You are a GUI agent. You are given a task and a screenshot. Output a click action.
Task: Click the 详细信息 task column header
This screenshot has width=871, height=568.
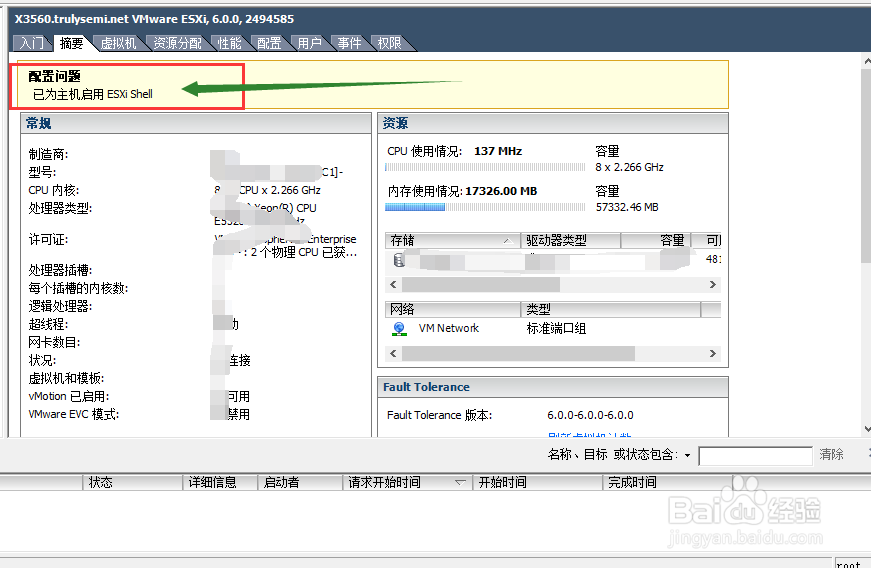point(220,482)
